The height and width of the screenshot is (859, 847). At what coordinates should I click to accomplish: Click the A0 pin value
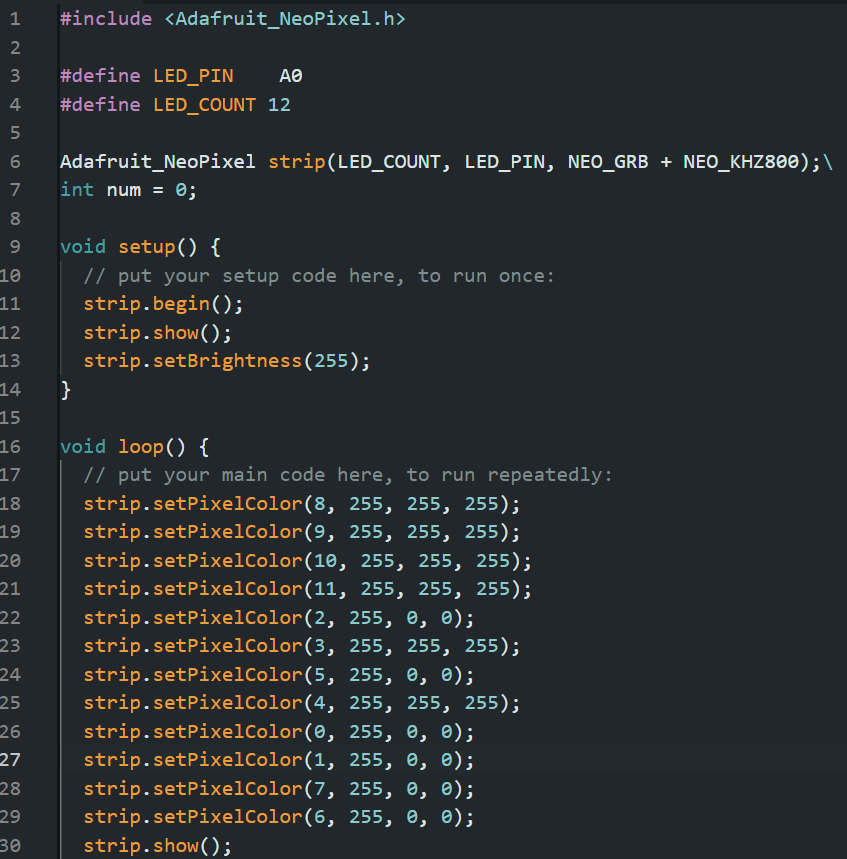pos(291,76)
